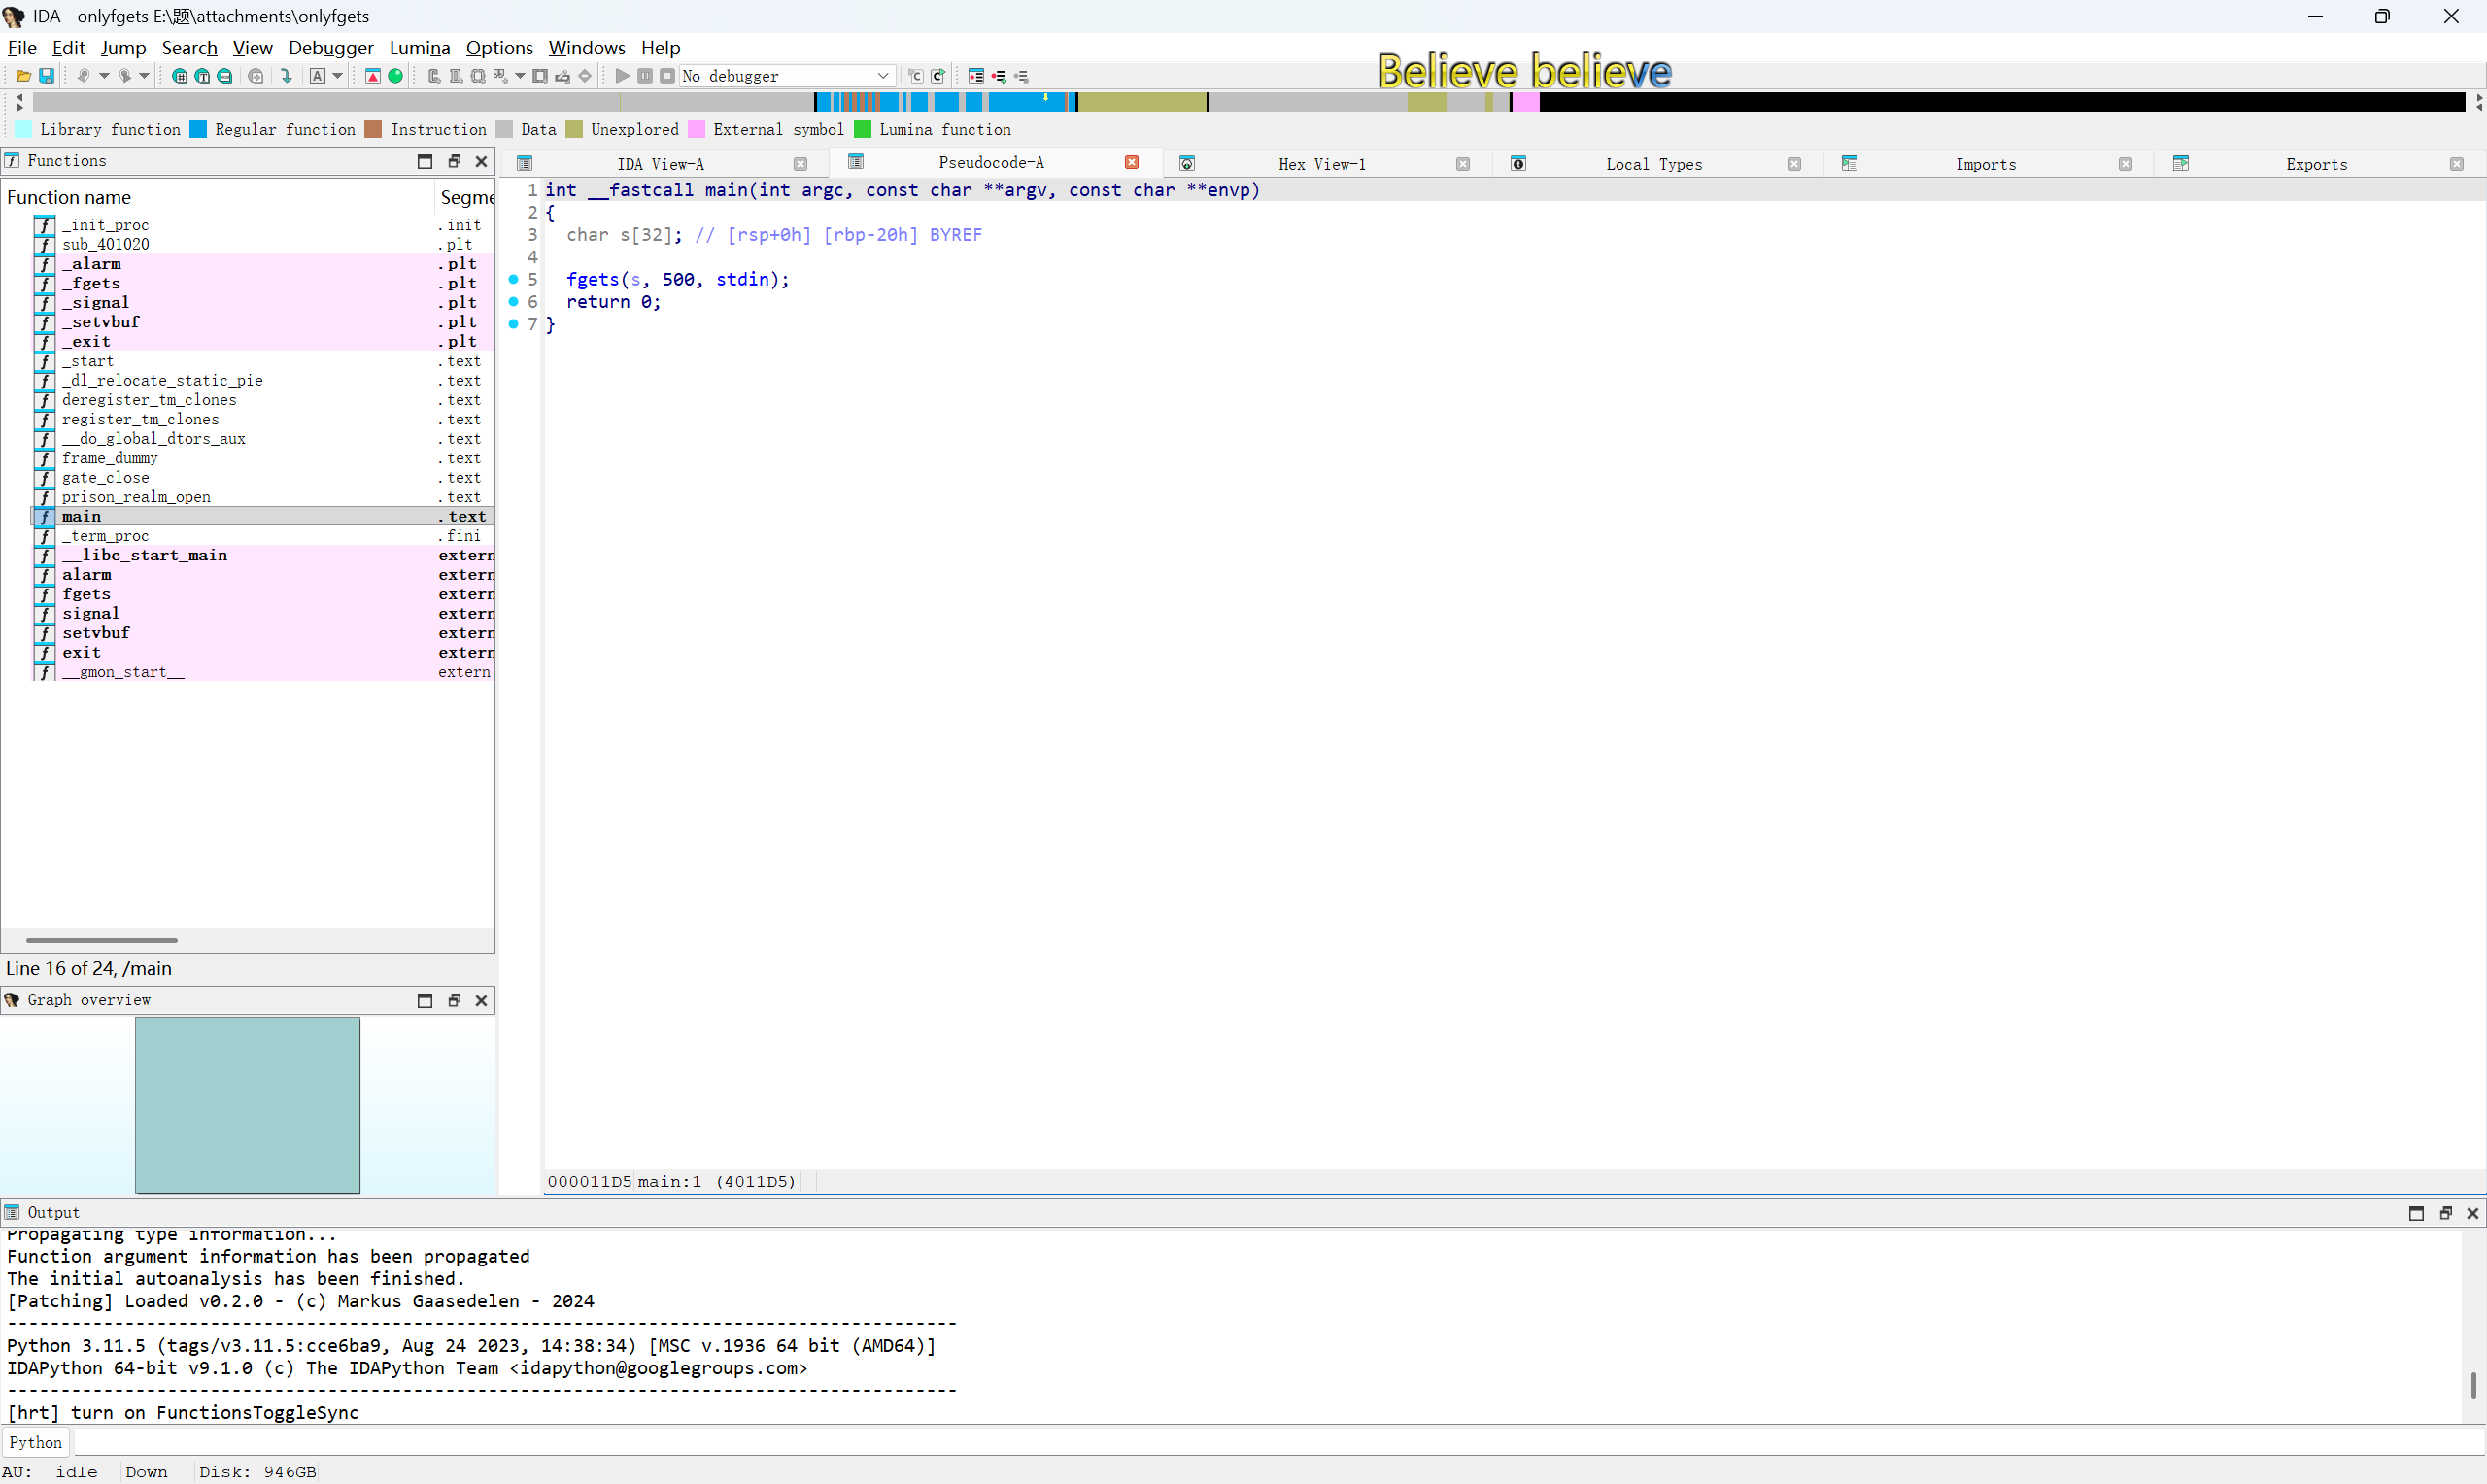Switch to the Hex View-1 tab
Viewport: 2487px width, 1484px height.
[x=1321, y=164]
